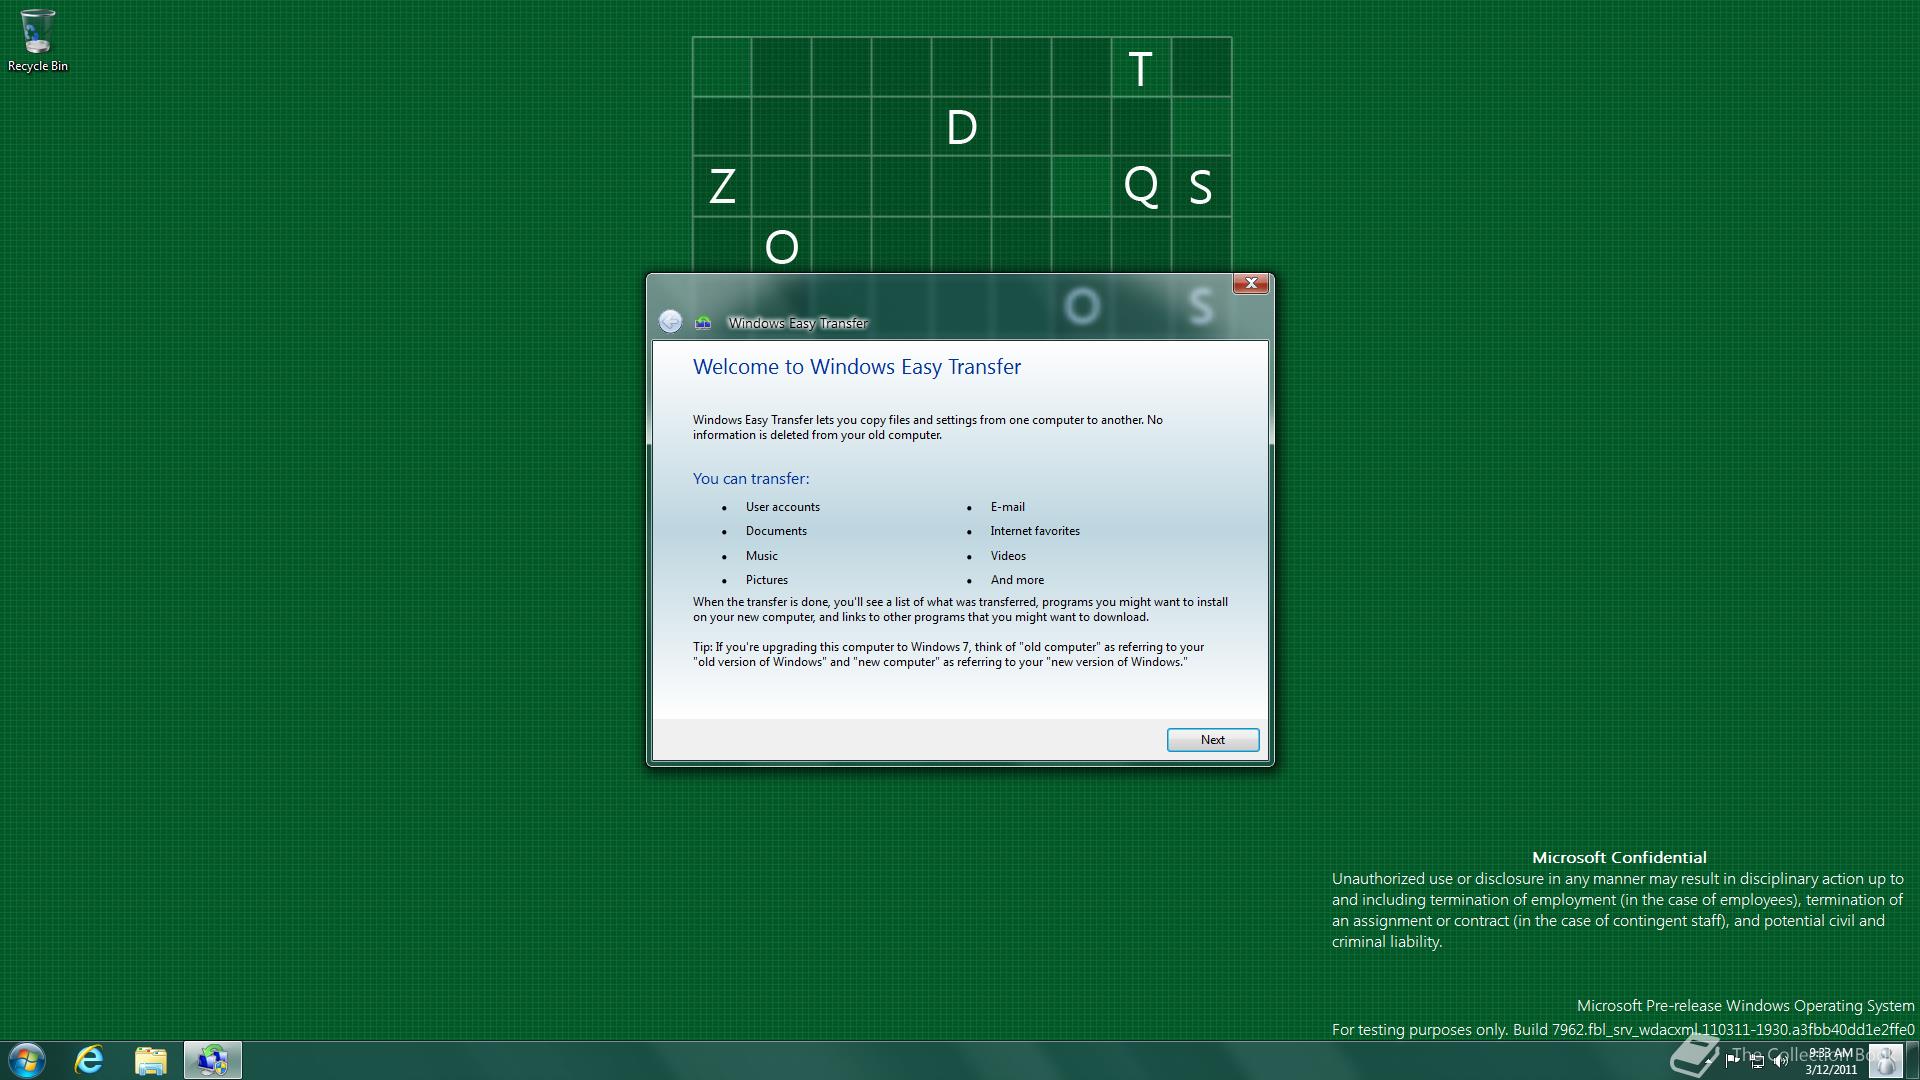Open the clock showing 3/12/2011
The width and height of the screenshot is (1920, 1080).
1830,1061
